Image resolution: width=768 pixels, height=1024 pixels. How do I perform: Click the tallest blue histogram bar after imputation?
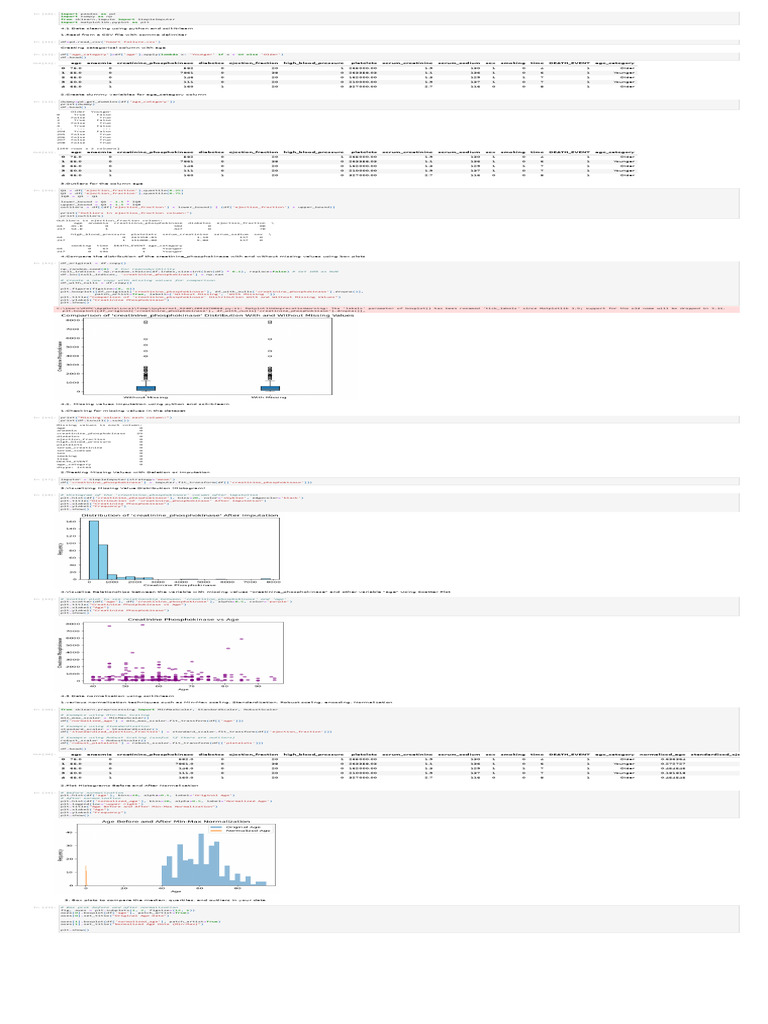pyautogui.click(x=93, y=550)
